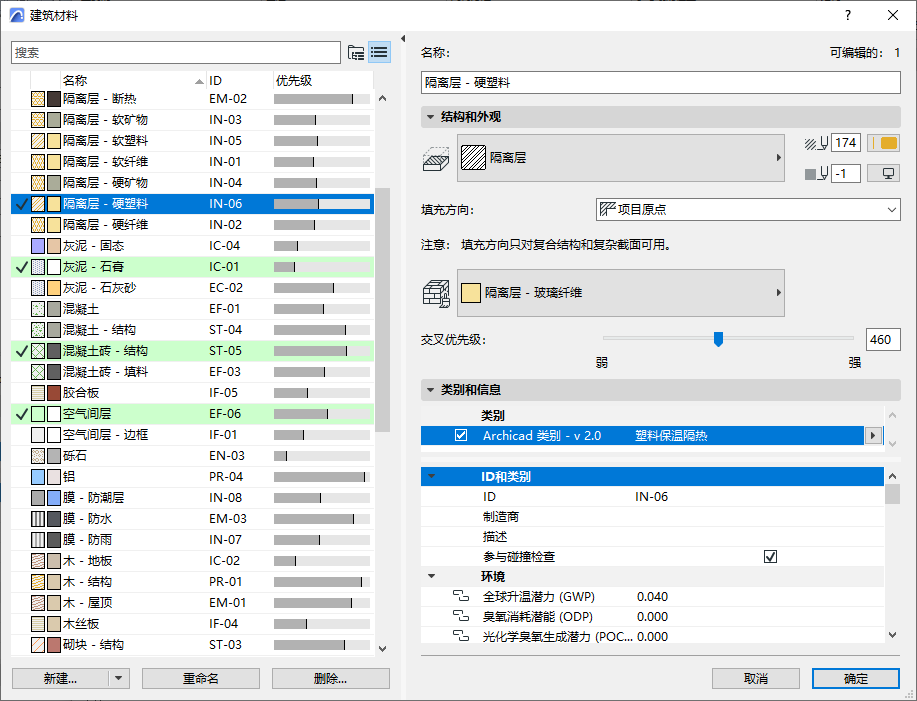Click checkmark of 灰泥 - 石膏 row
The image size is (917, 701).
22,267
